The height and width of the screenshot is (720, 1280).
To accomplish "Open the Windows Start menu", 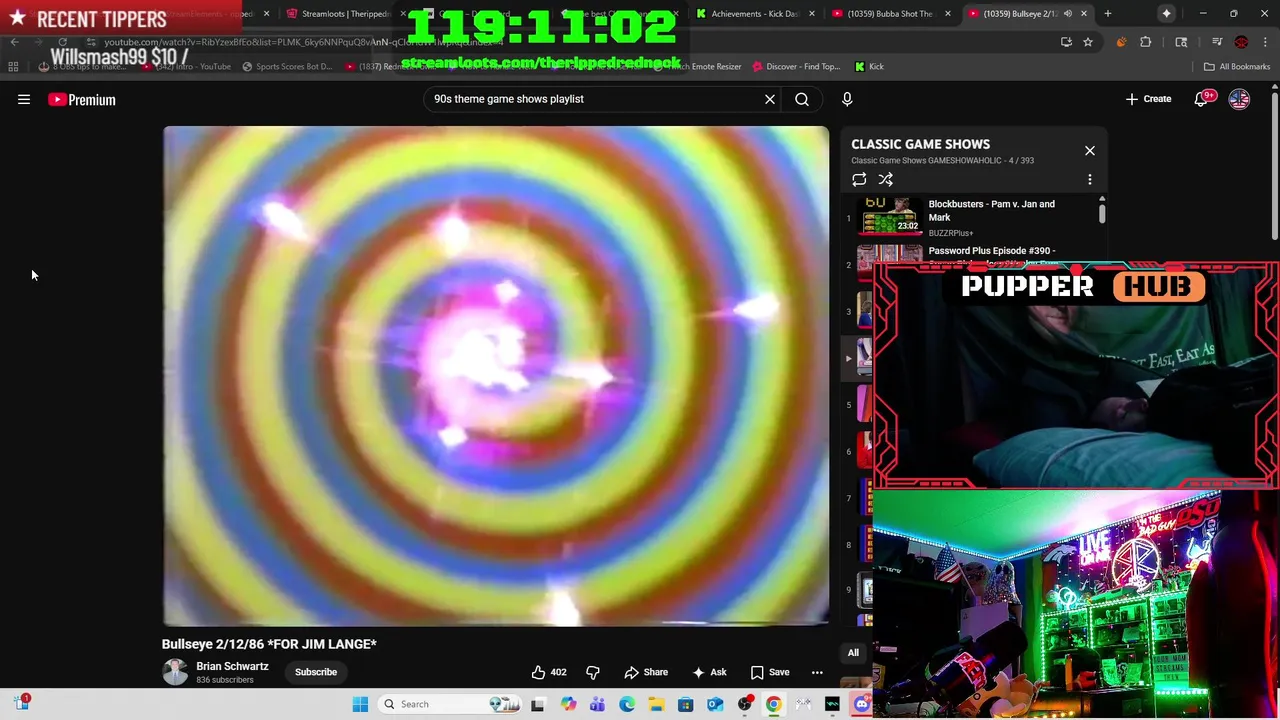I will 360,704.
